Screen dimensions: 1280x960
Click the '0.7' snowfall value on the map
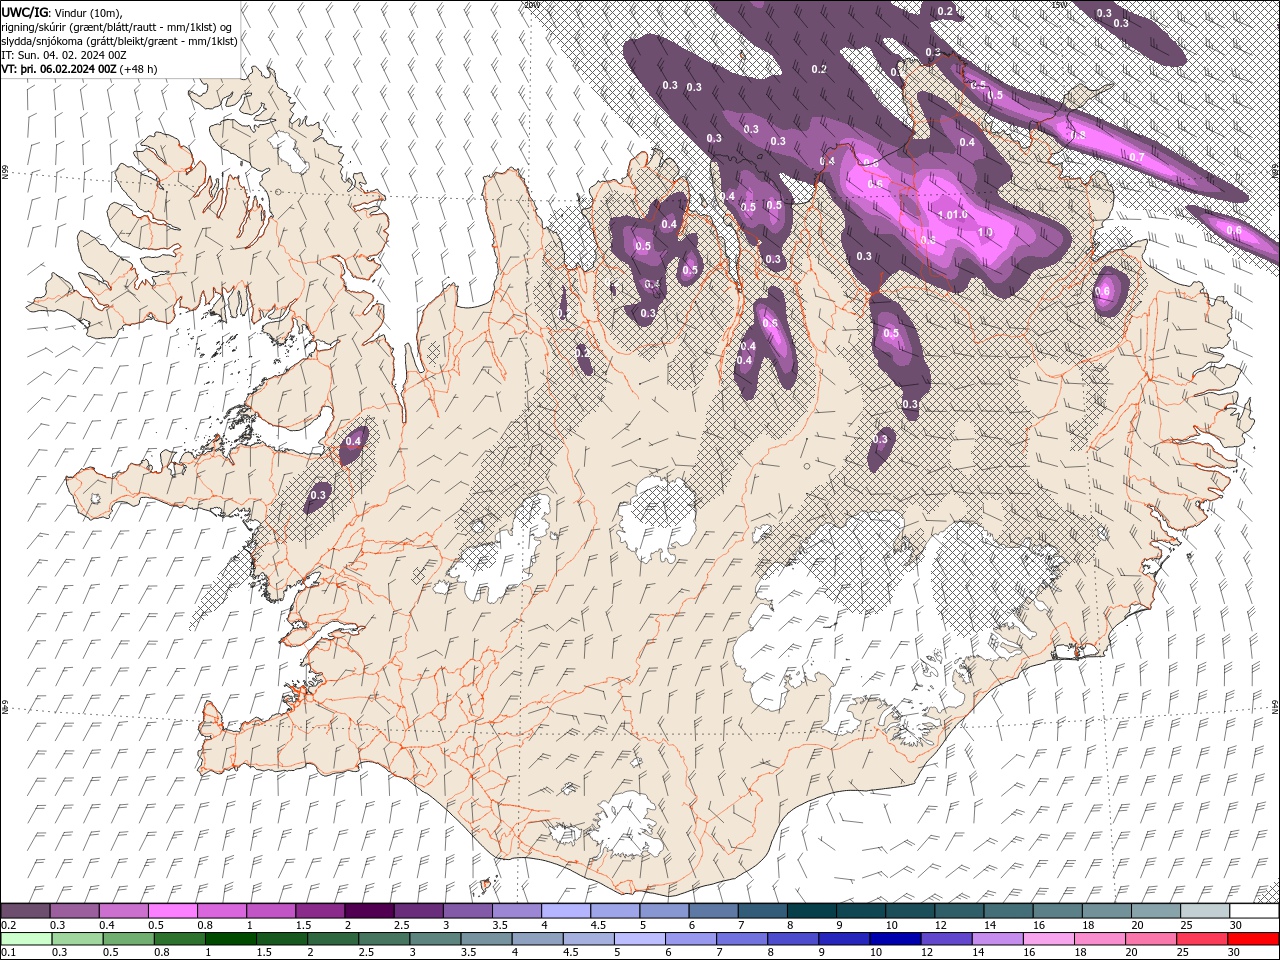coord(1136,157)
